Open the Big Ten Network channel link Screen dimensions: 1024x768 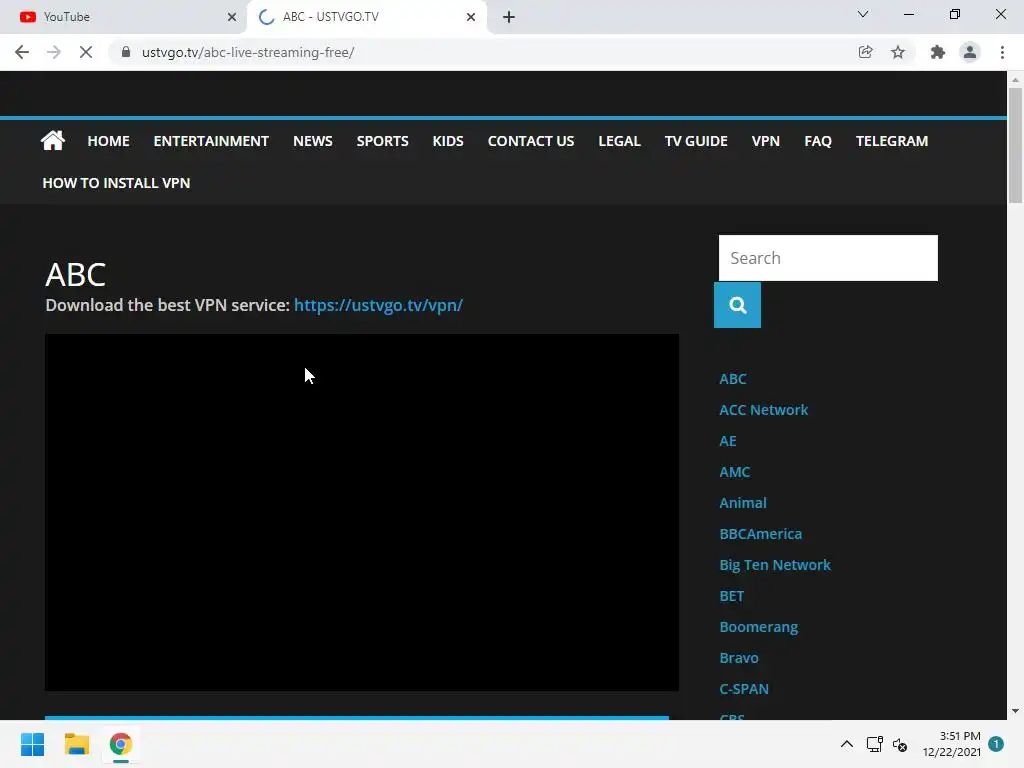[x=775, y=565]
